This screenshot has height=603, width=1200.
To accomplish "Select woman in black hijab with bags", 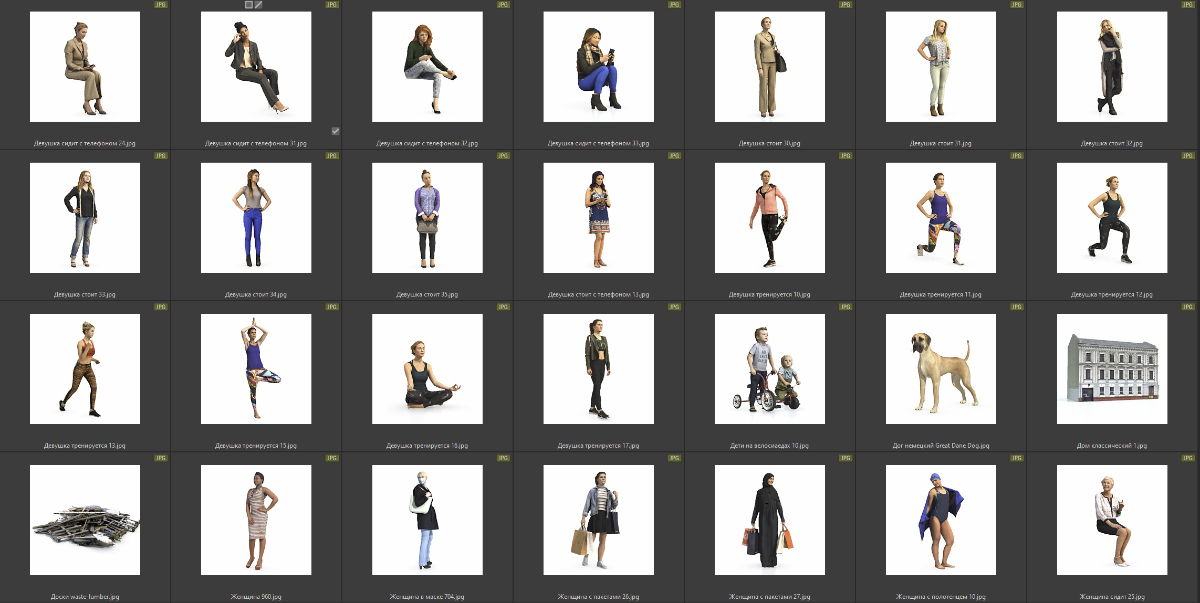I will tap(770, 520).
